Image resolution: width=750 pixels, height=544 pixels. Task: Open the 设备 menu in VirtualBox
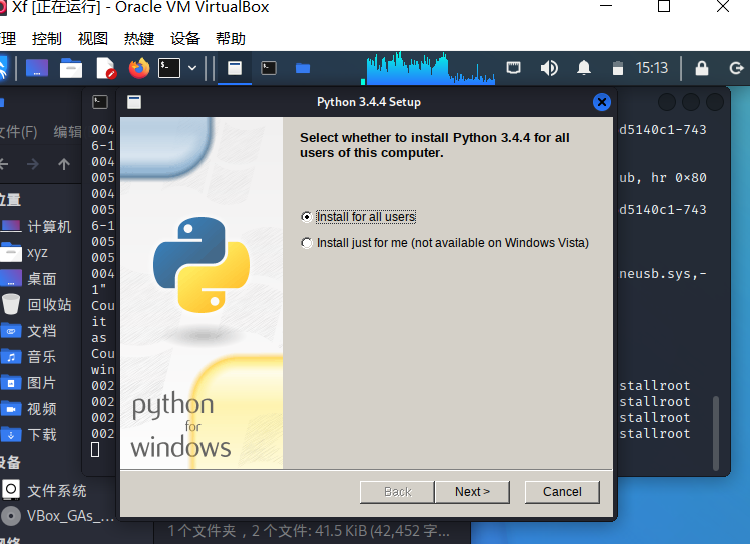[185, 38]
